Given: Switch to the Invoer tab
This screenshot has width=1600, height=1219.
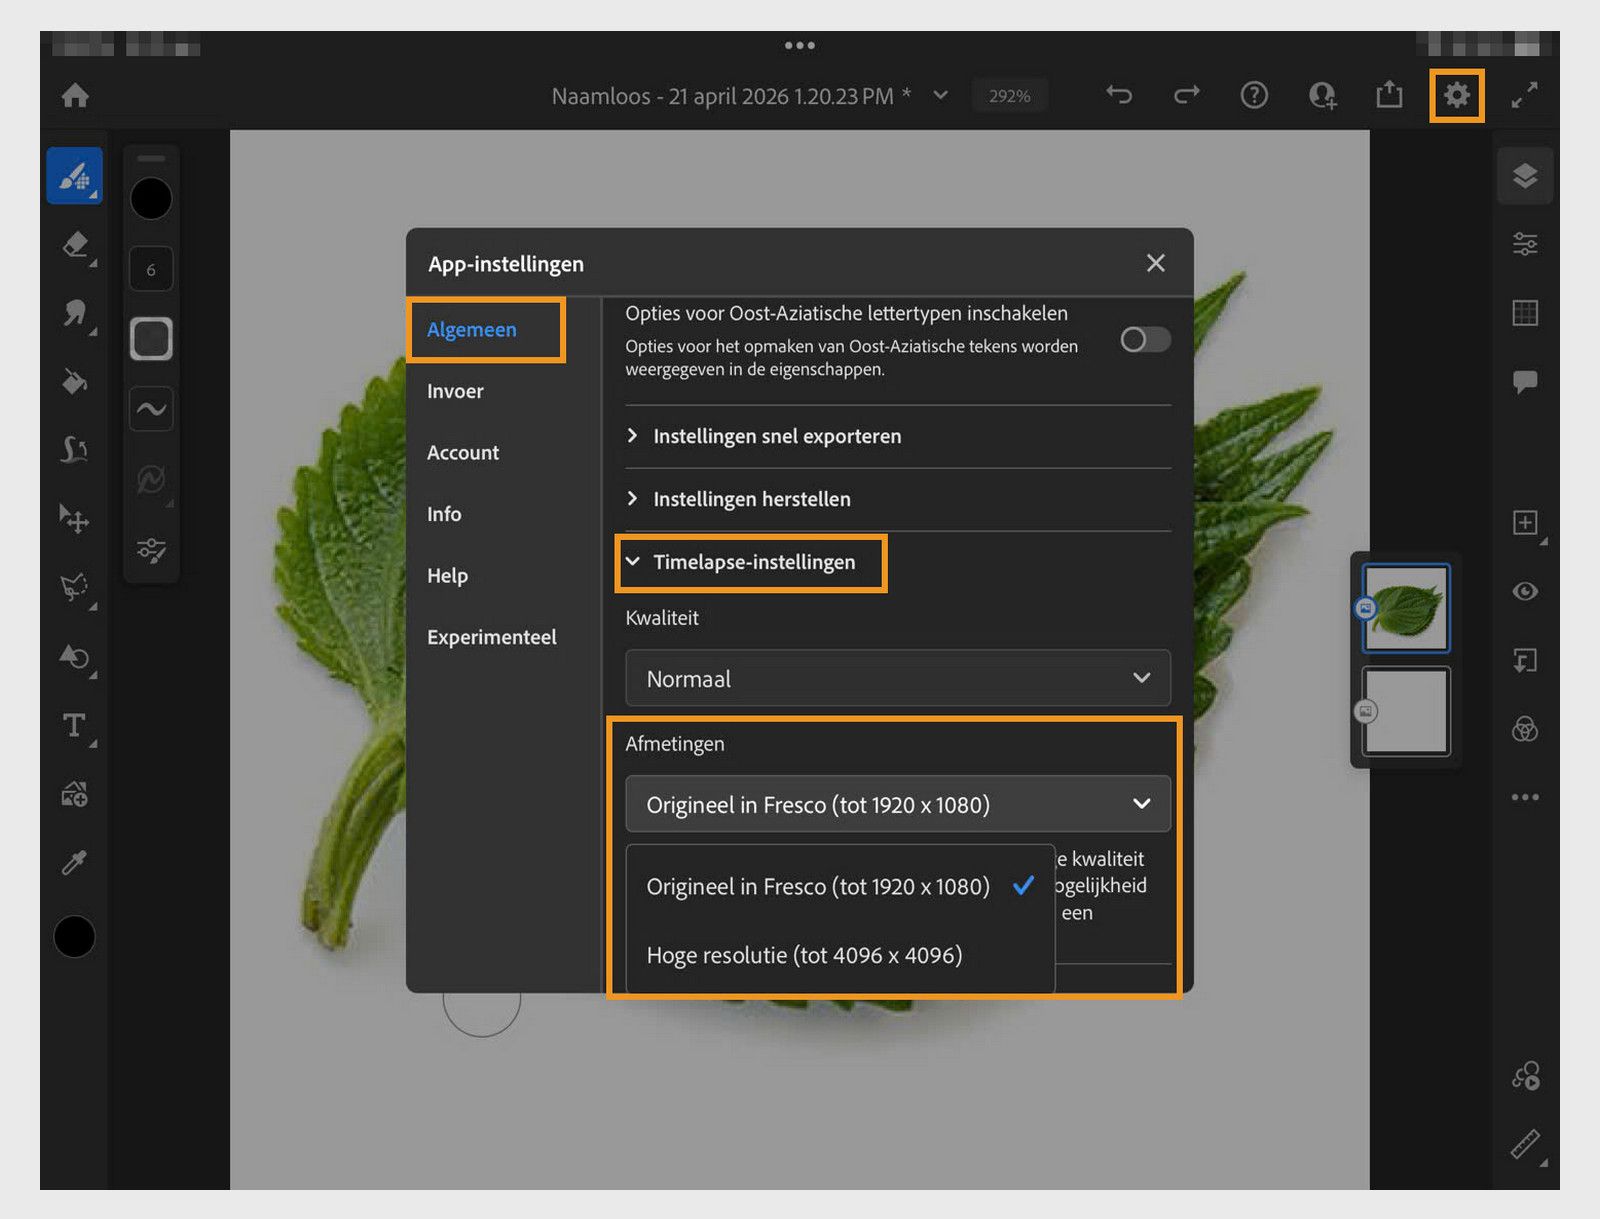Looking at the screenshot, I should pos(455,392).
